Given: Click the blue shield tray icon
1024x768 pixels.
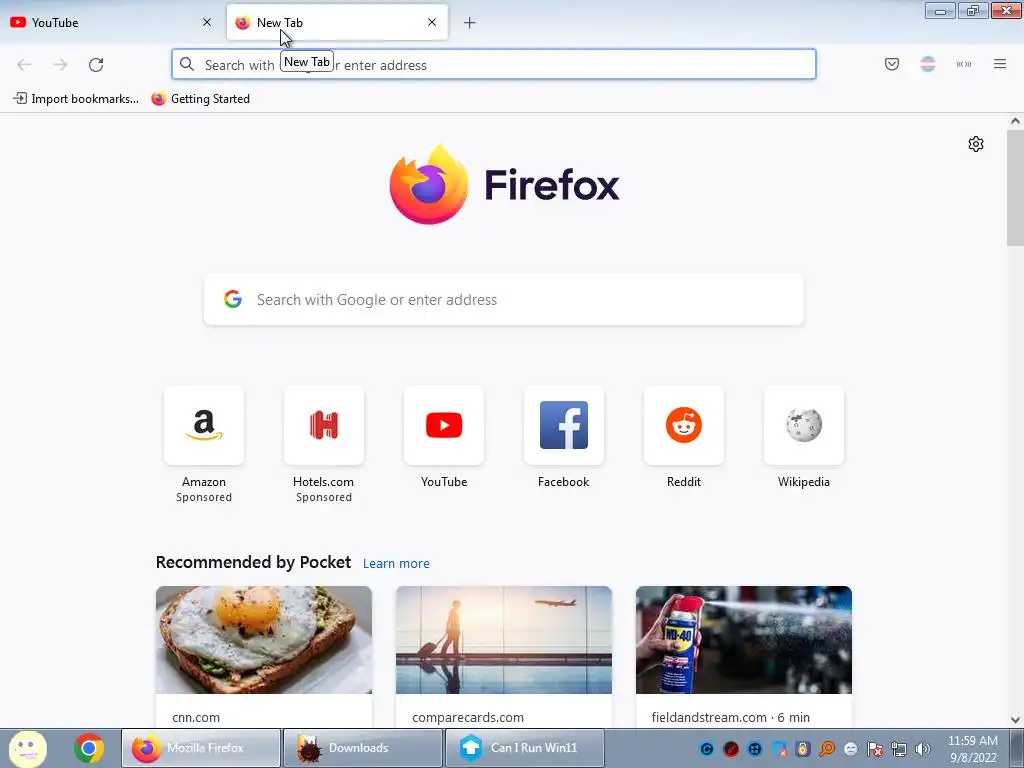Looking at the screenshot, I should (778, 749).
